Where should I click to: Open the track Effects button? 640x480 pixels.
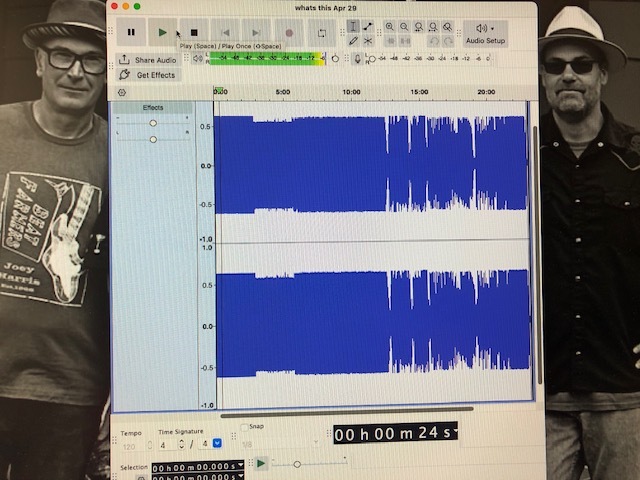(x=153, y=108)
